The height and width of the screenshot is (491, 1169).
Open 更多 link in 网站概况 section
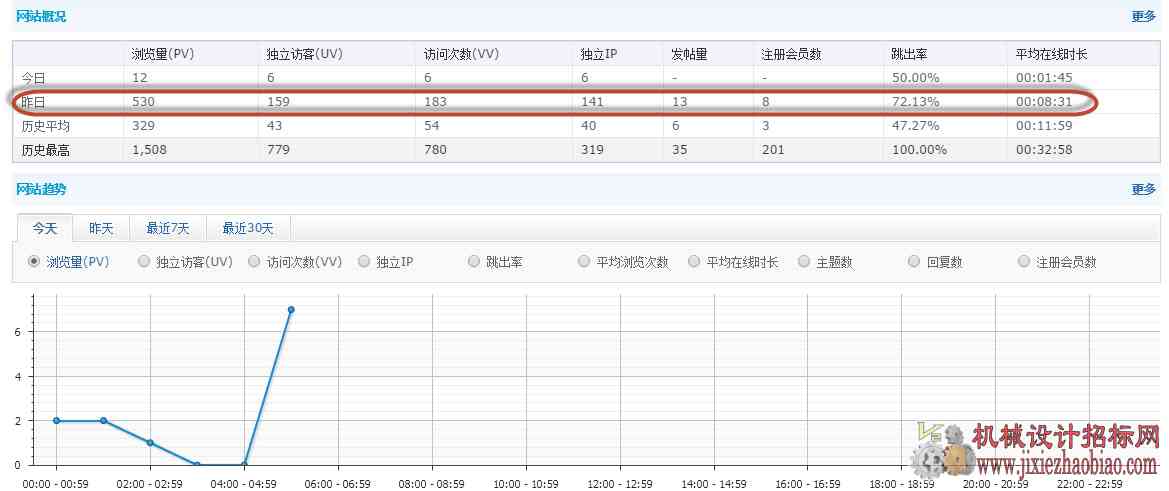1143,16
